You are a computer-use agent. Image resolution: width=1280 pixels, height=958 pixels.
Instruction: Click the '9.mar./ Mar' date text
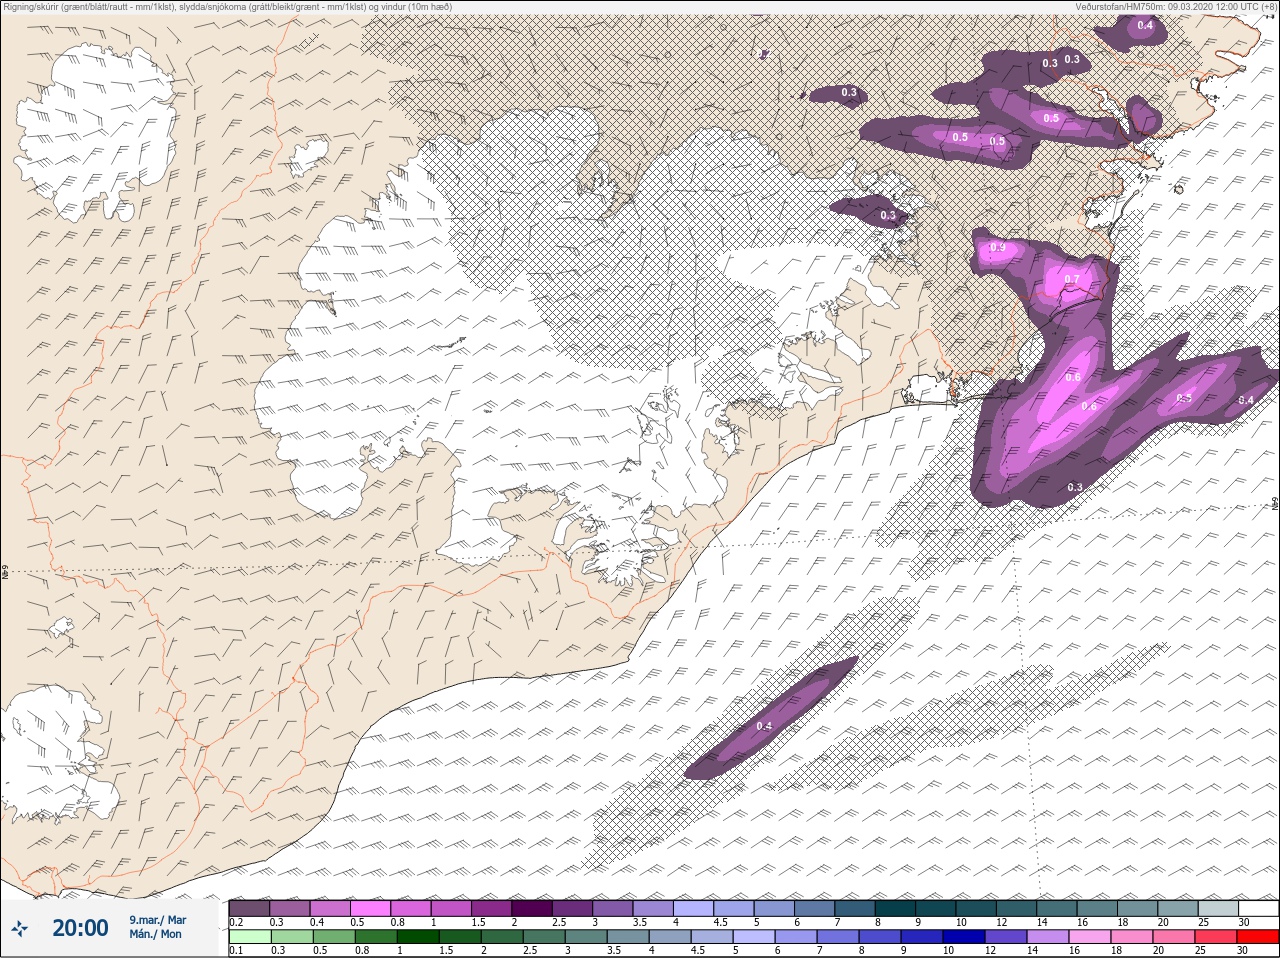coord(157,920)
